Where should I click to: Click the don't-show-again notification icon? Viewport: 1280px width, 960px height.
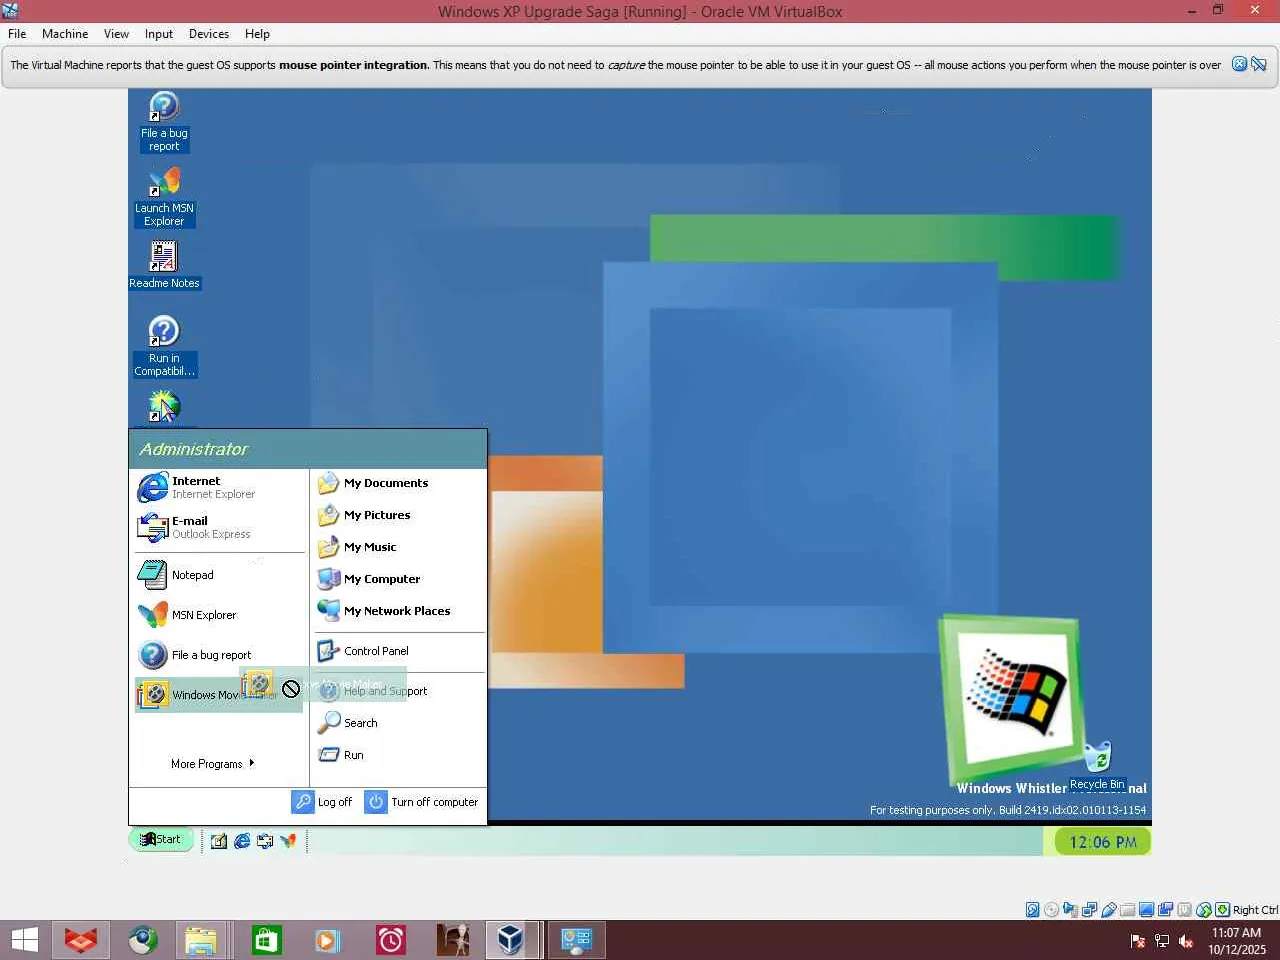click(1259, 64)
